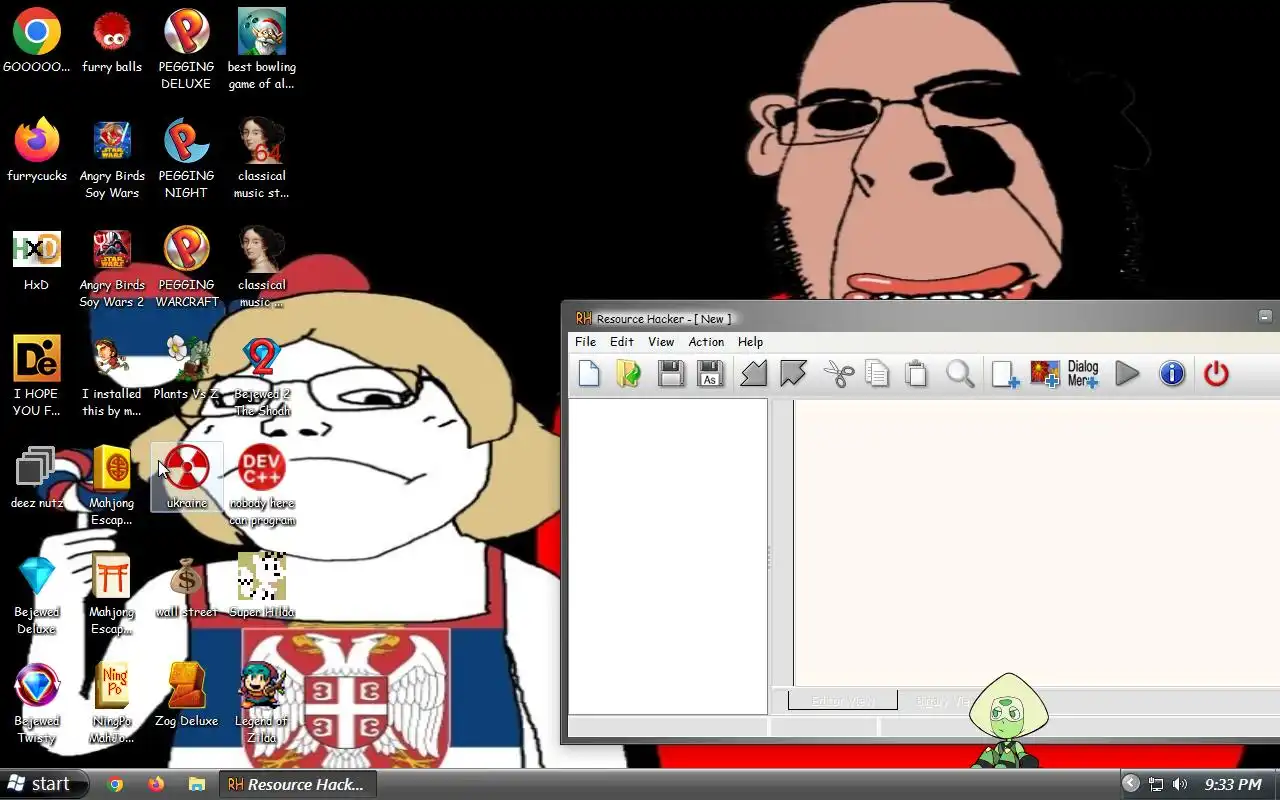Select the Google Chrome desktop icon
The width and height of the screenshot is (1280, 800).
[x=37, y=42]
